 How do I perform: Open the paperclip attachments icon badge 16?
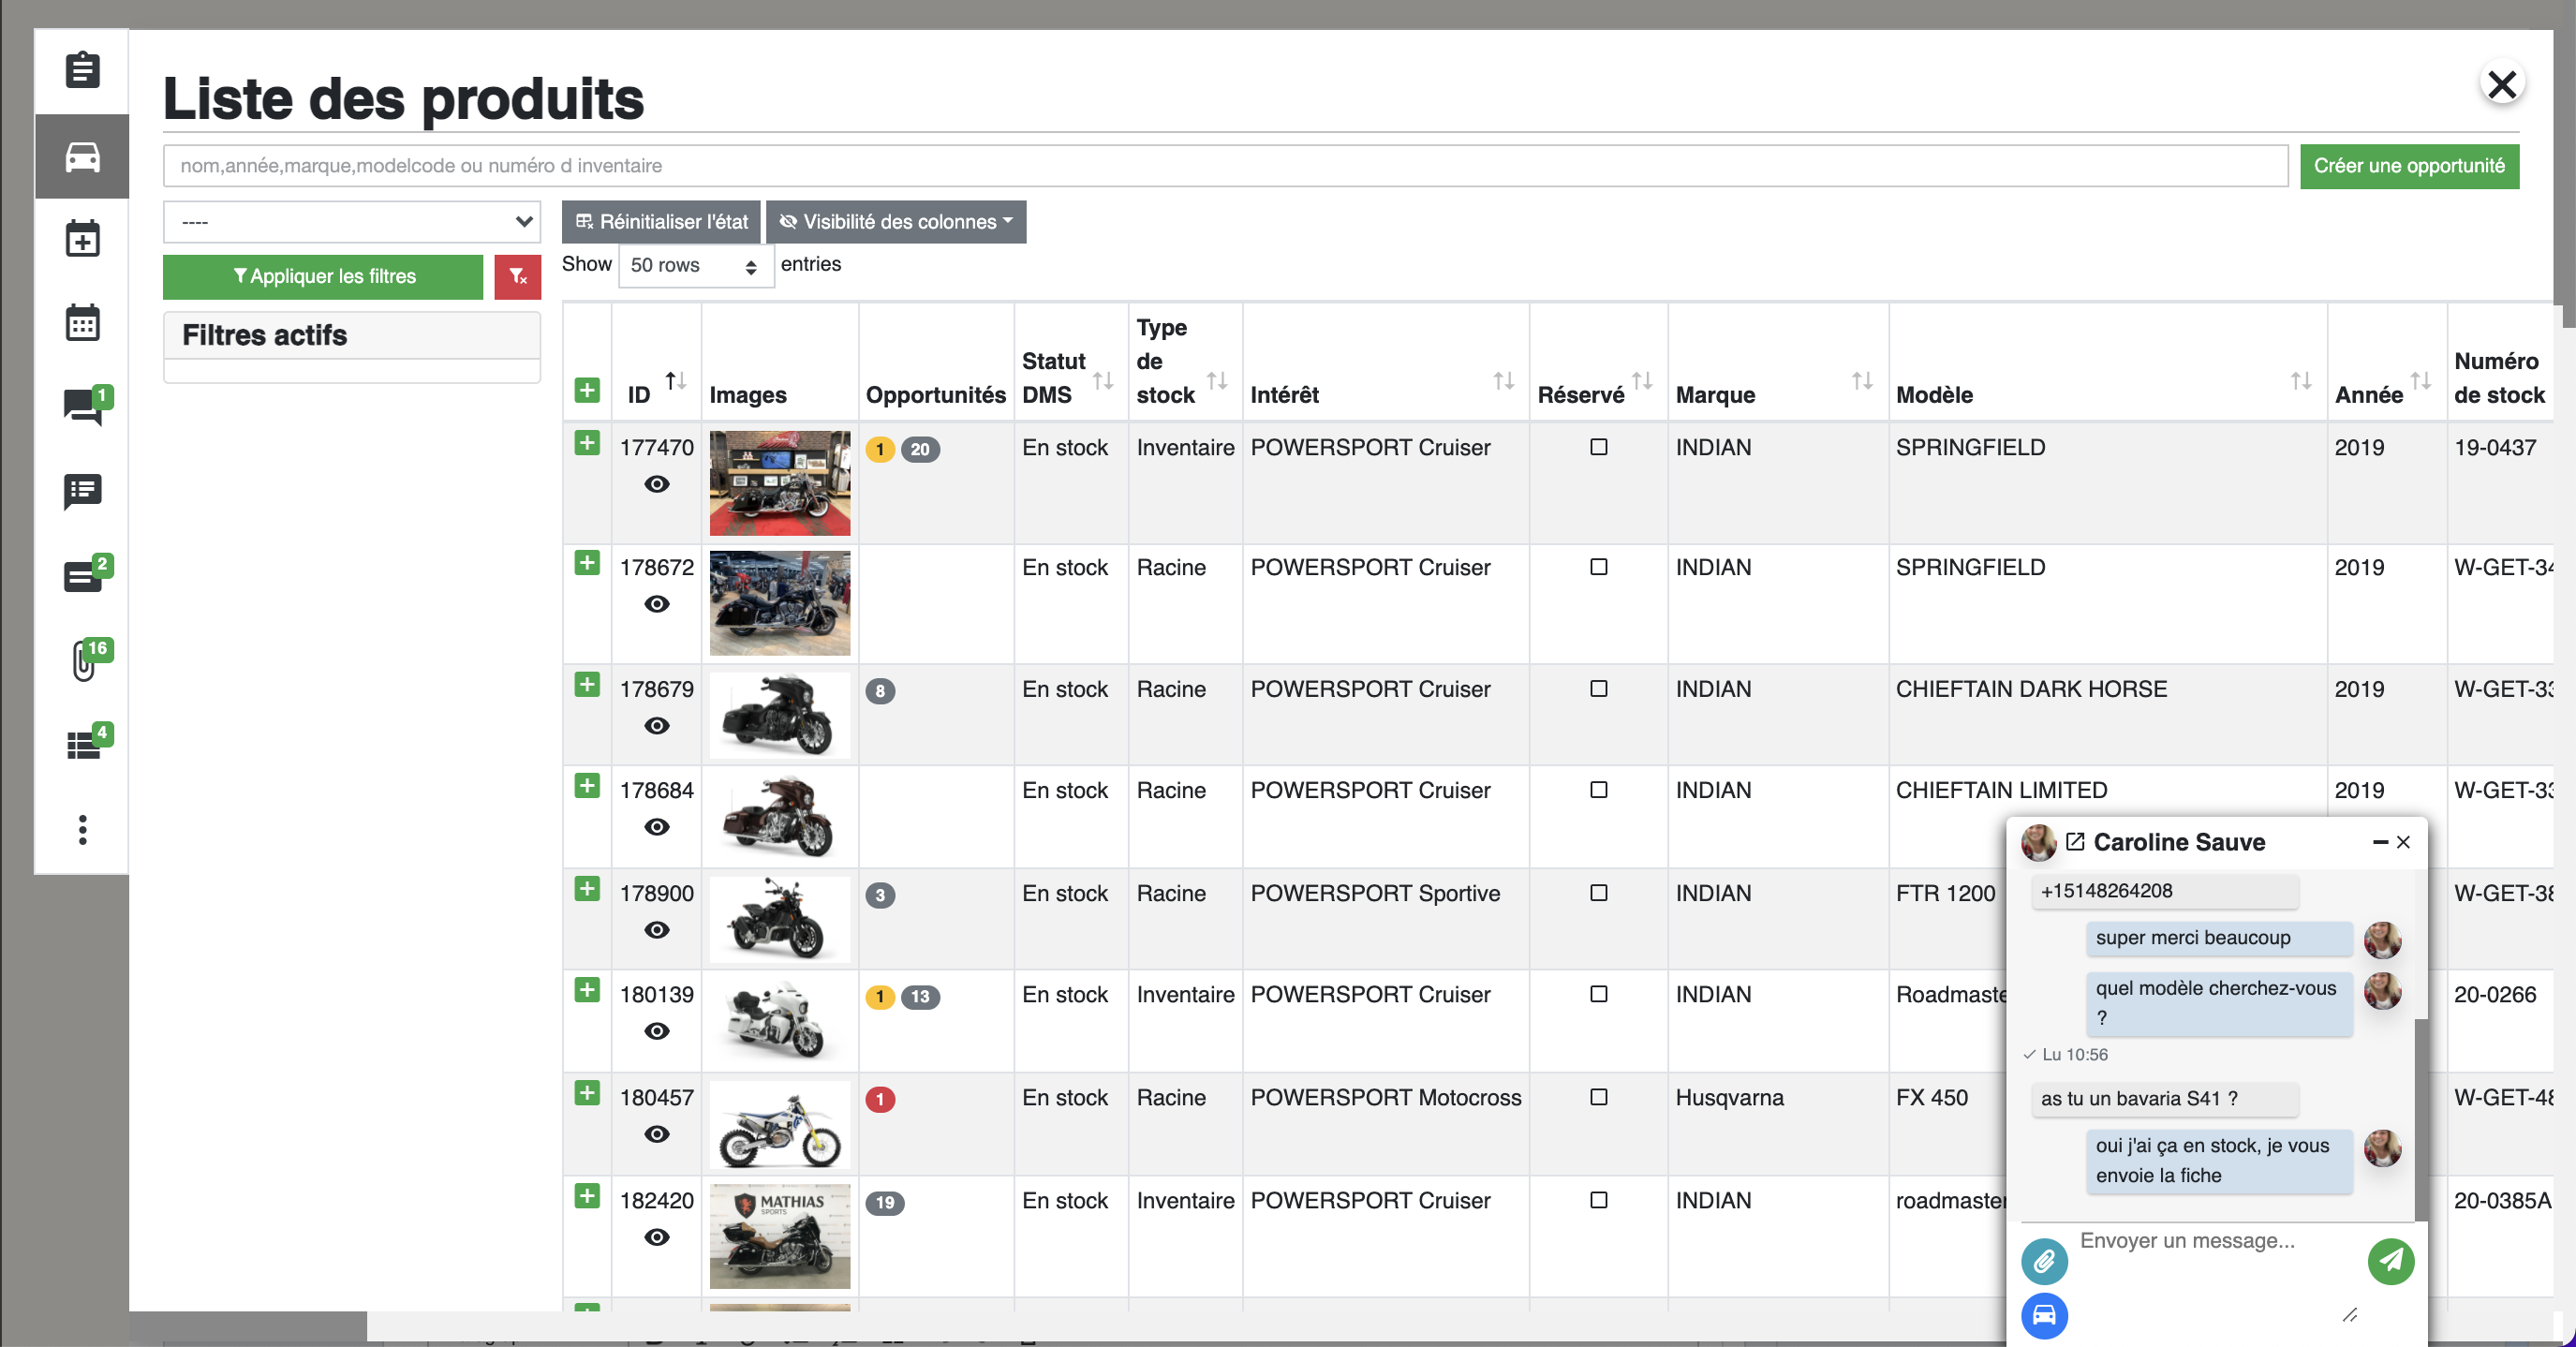[88, 659]
